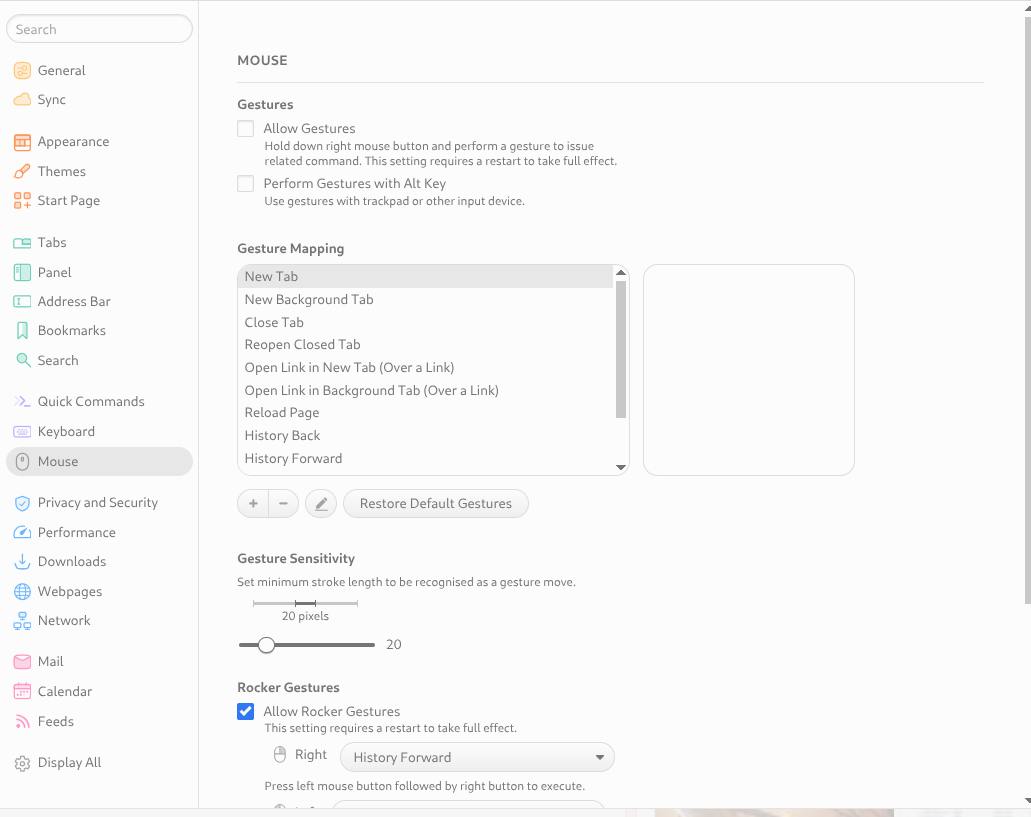Open the Right rocker History Forward dropdown
This screenshot has height=817, width=1031.
[477, 757]
